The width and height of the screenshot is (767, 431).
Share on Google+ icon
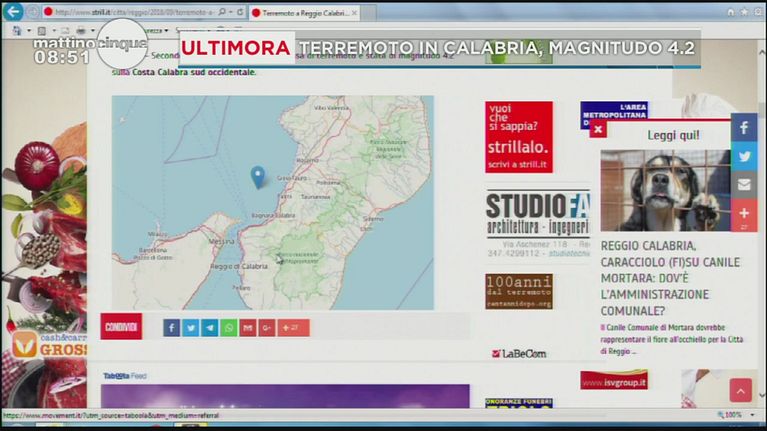pyautogui.click(x=267, y=328)
